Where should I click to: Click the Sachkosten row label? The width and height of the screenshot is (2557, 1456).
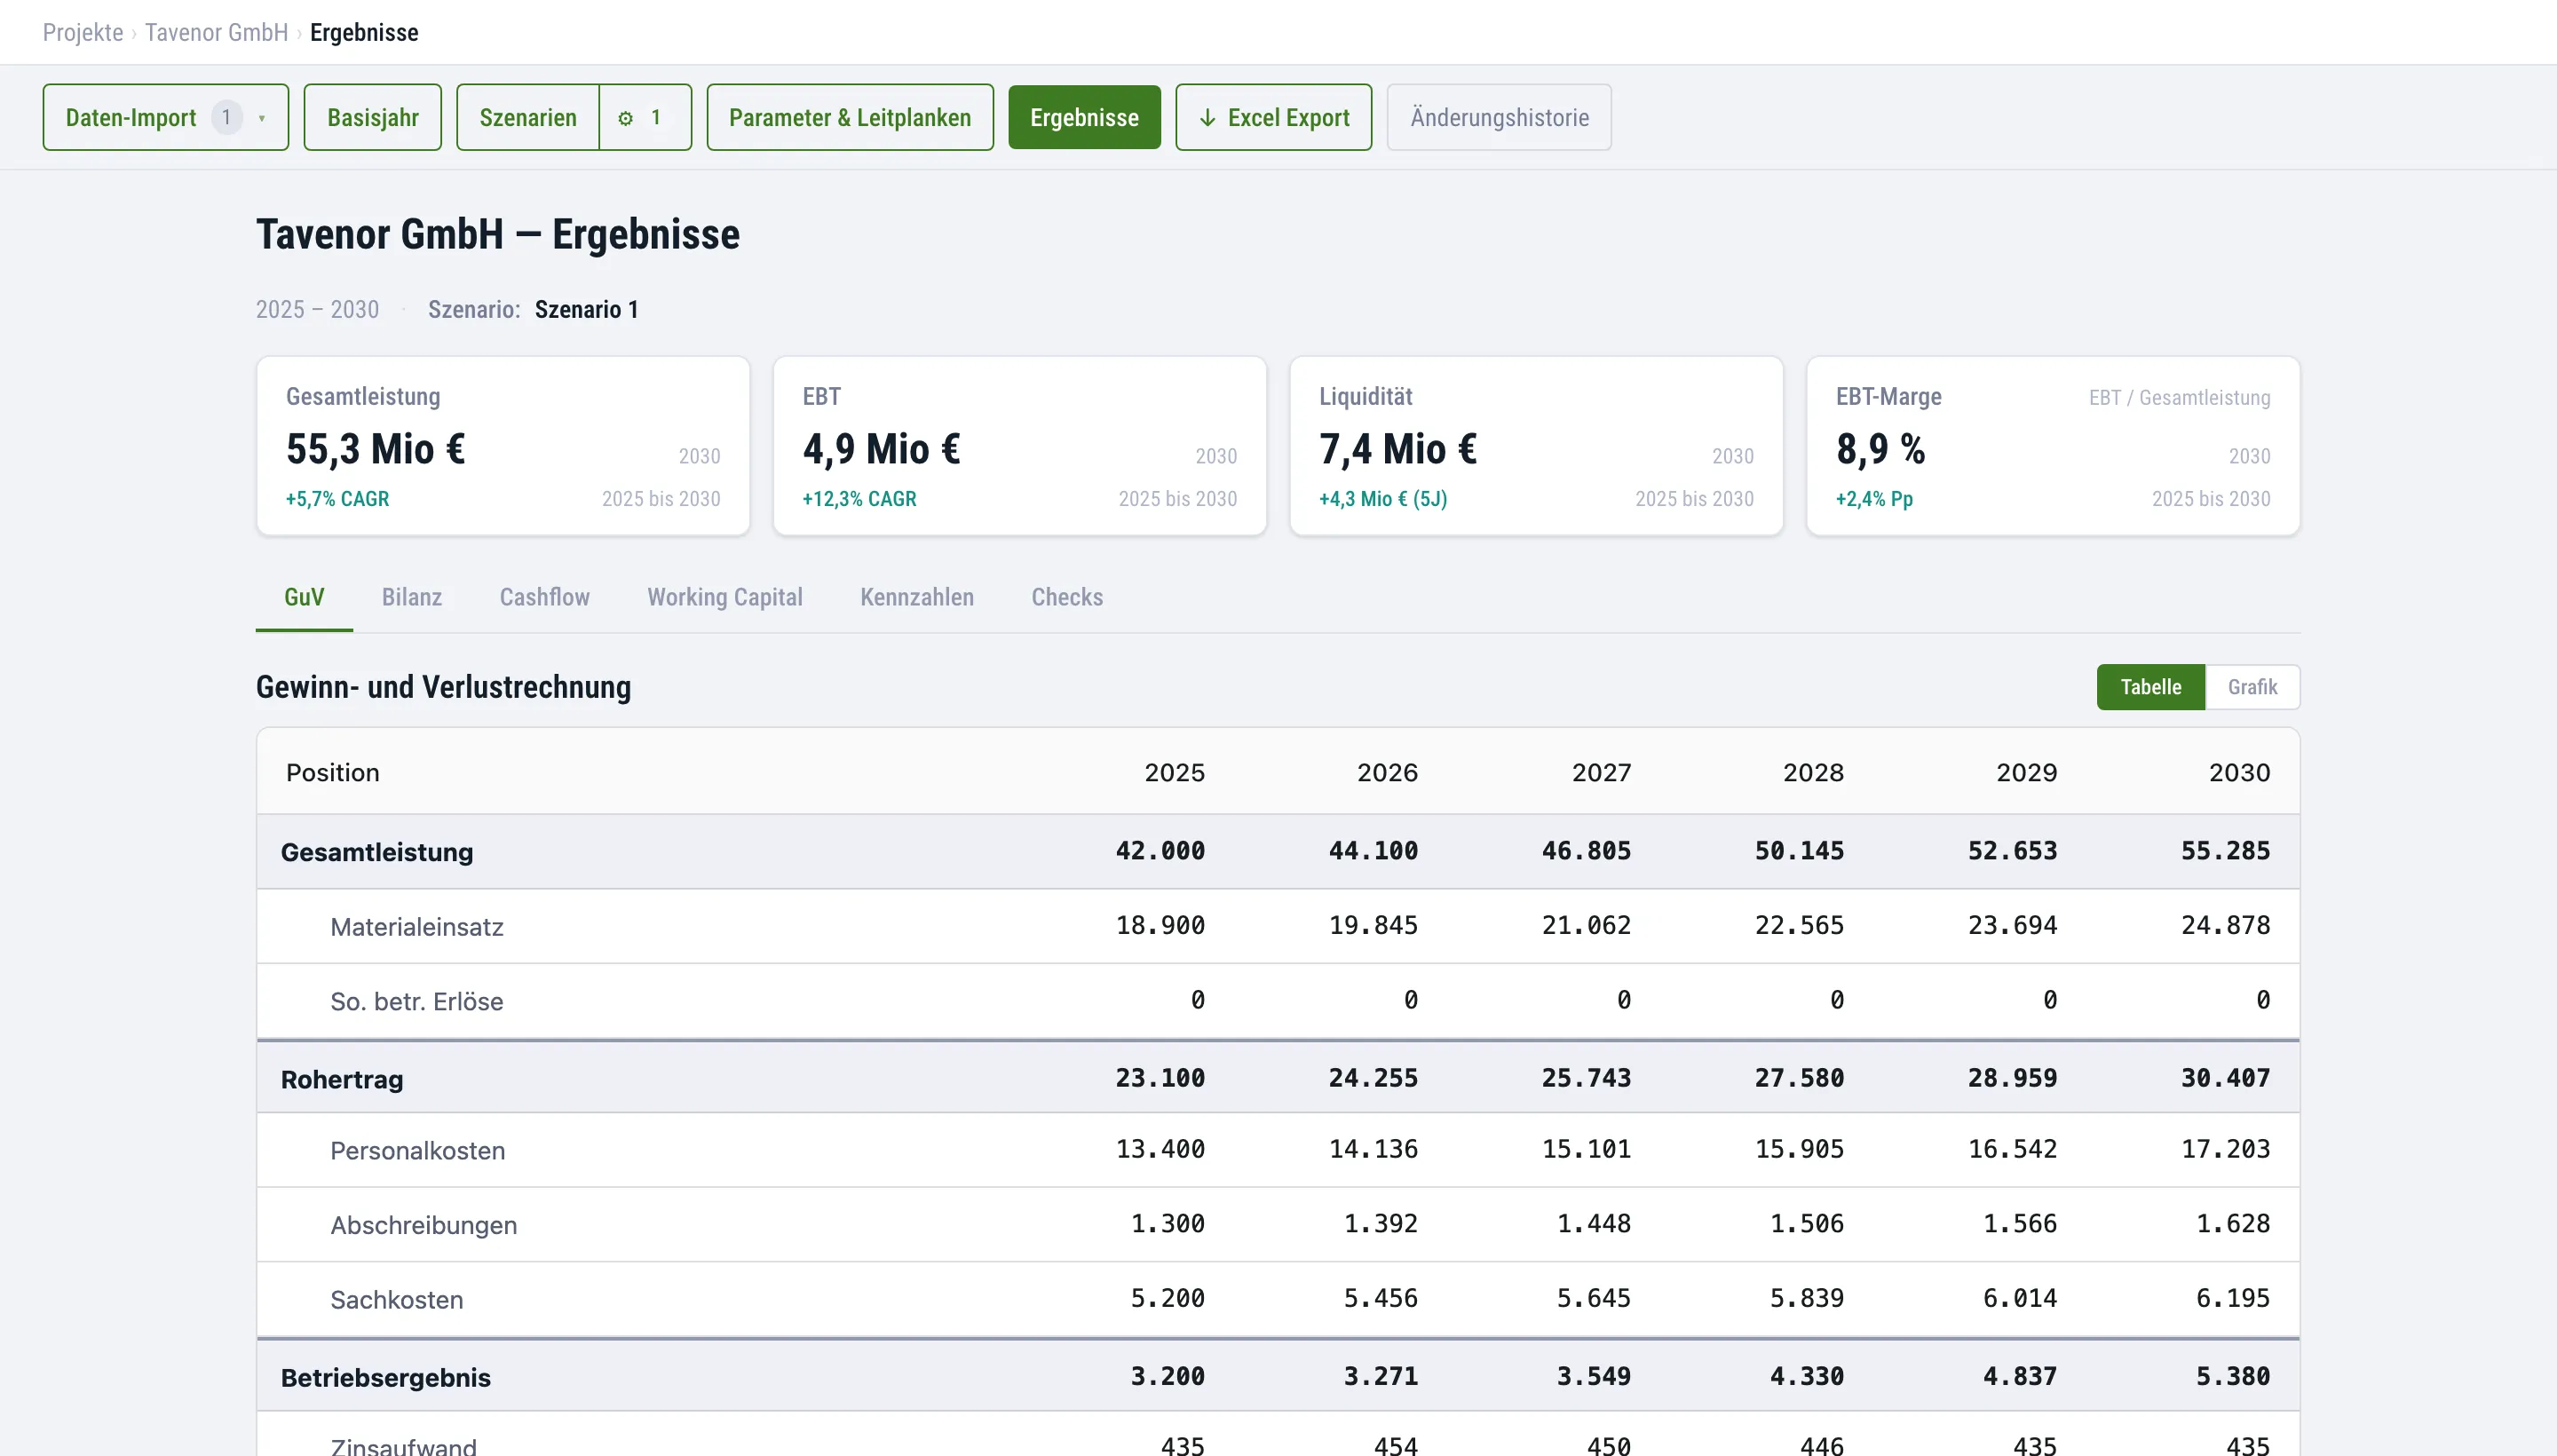click(x=397, y=1300)
